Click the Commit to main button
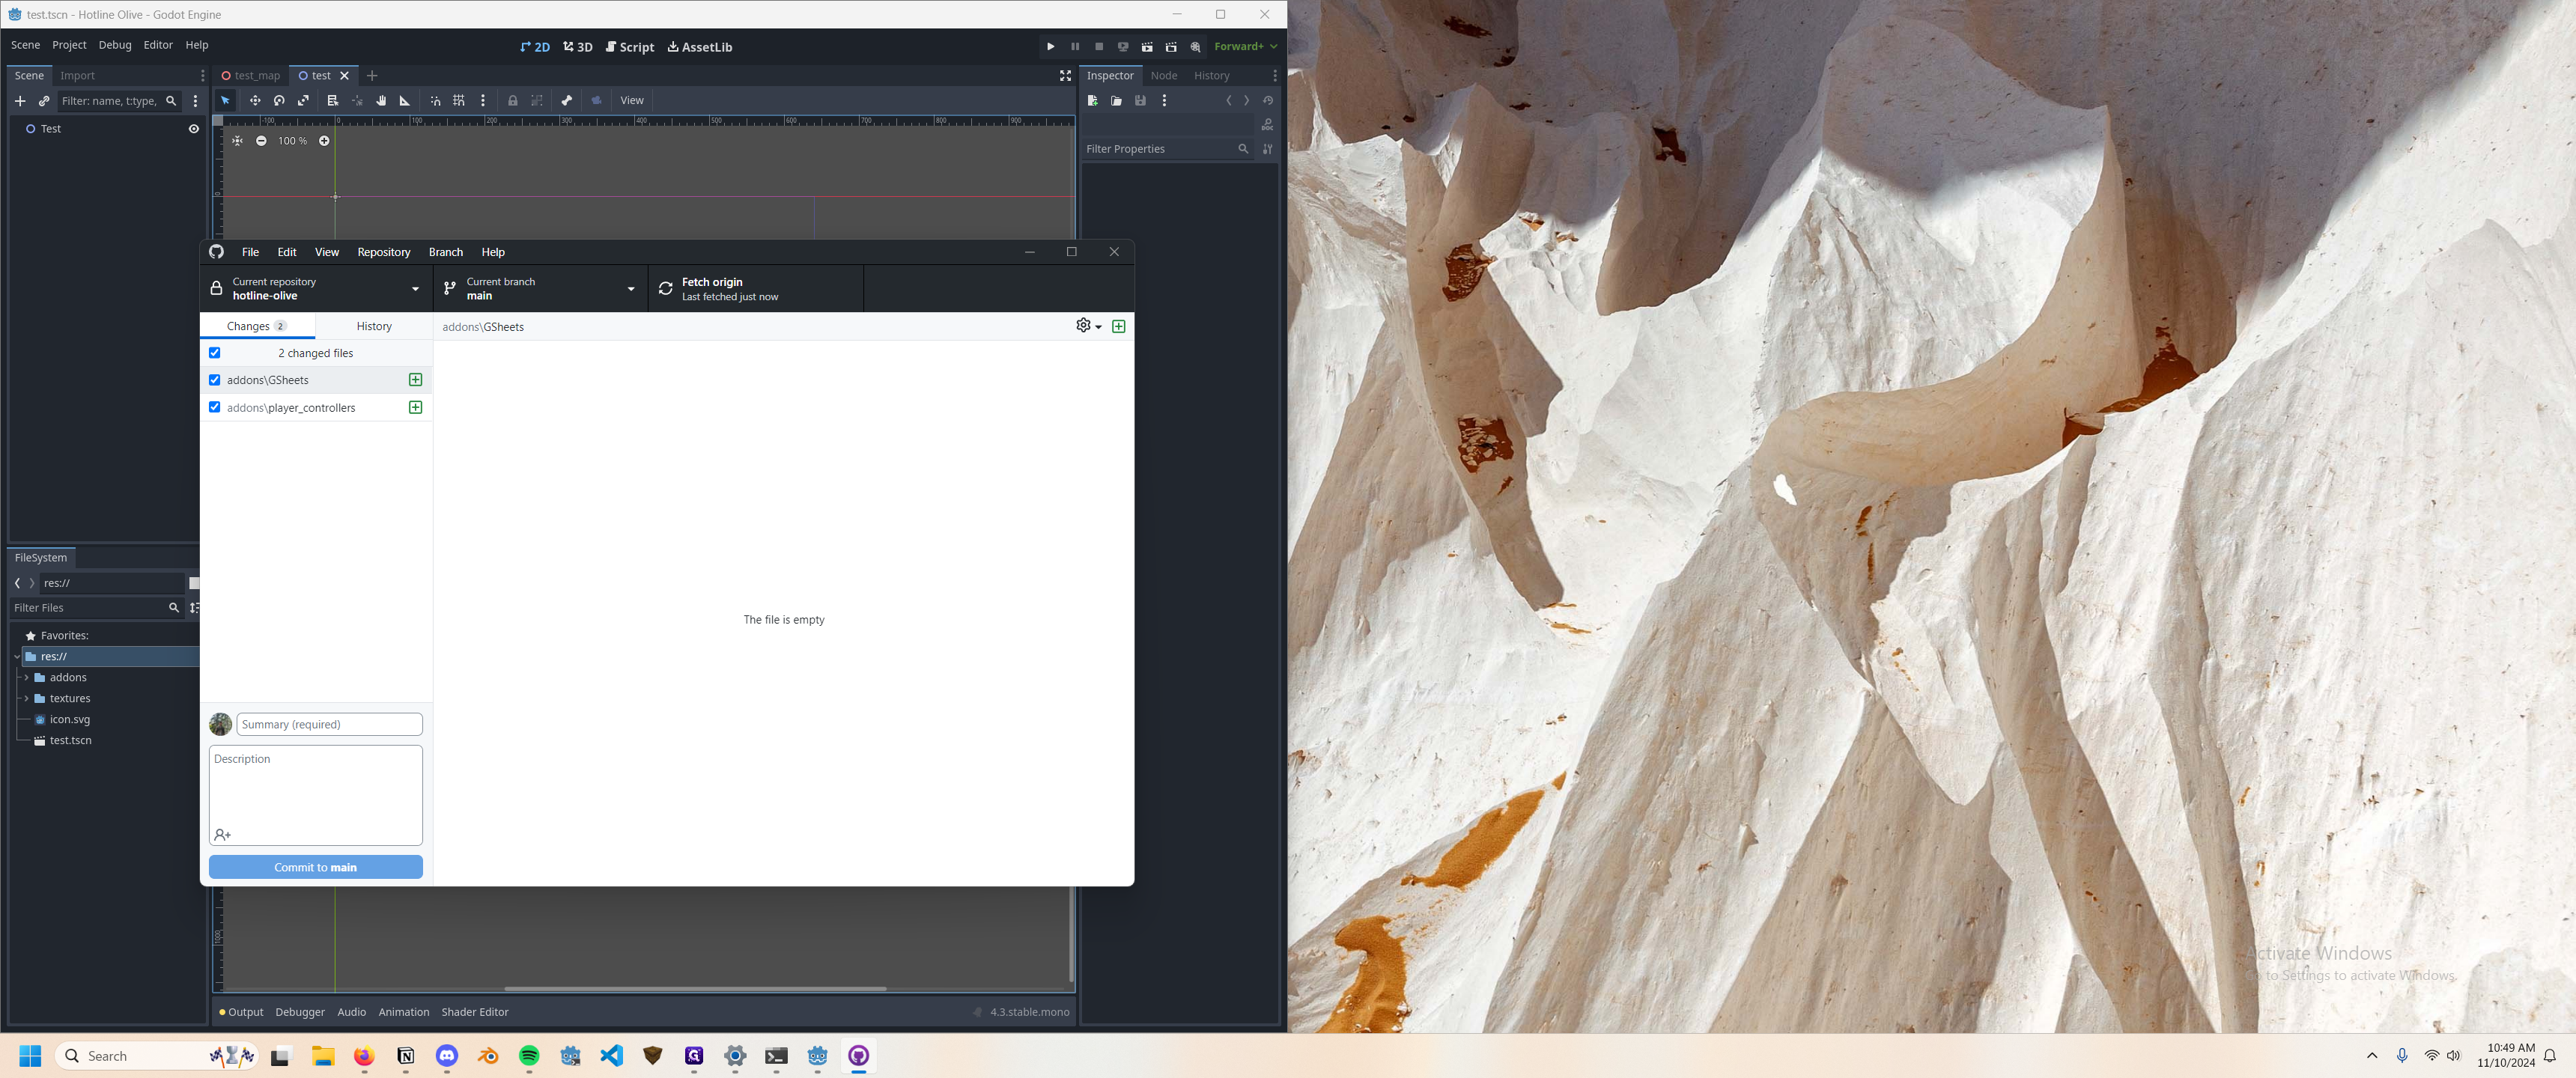Viewport: 2576px width, 1078px height. coord(316,867)
